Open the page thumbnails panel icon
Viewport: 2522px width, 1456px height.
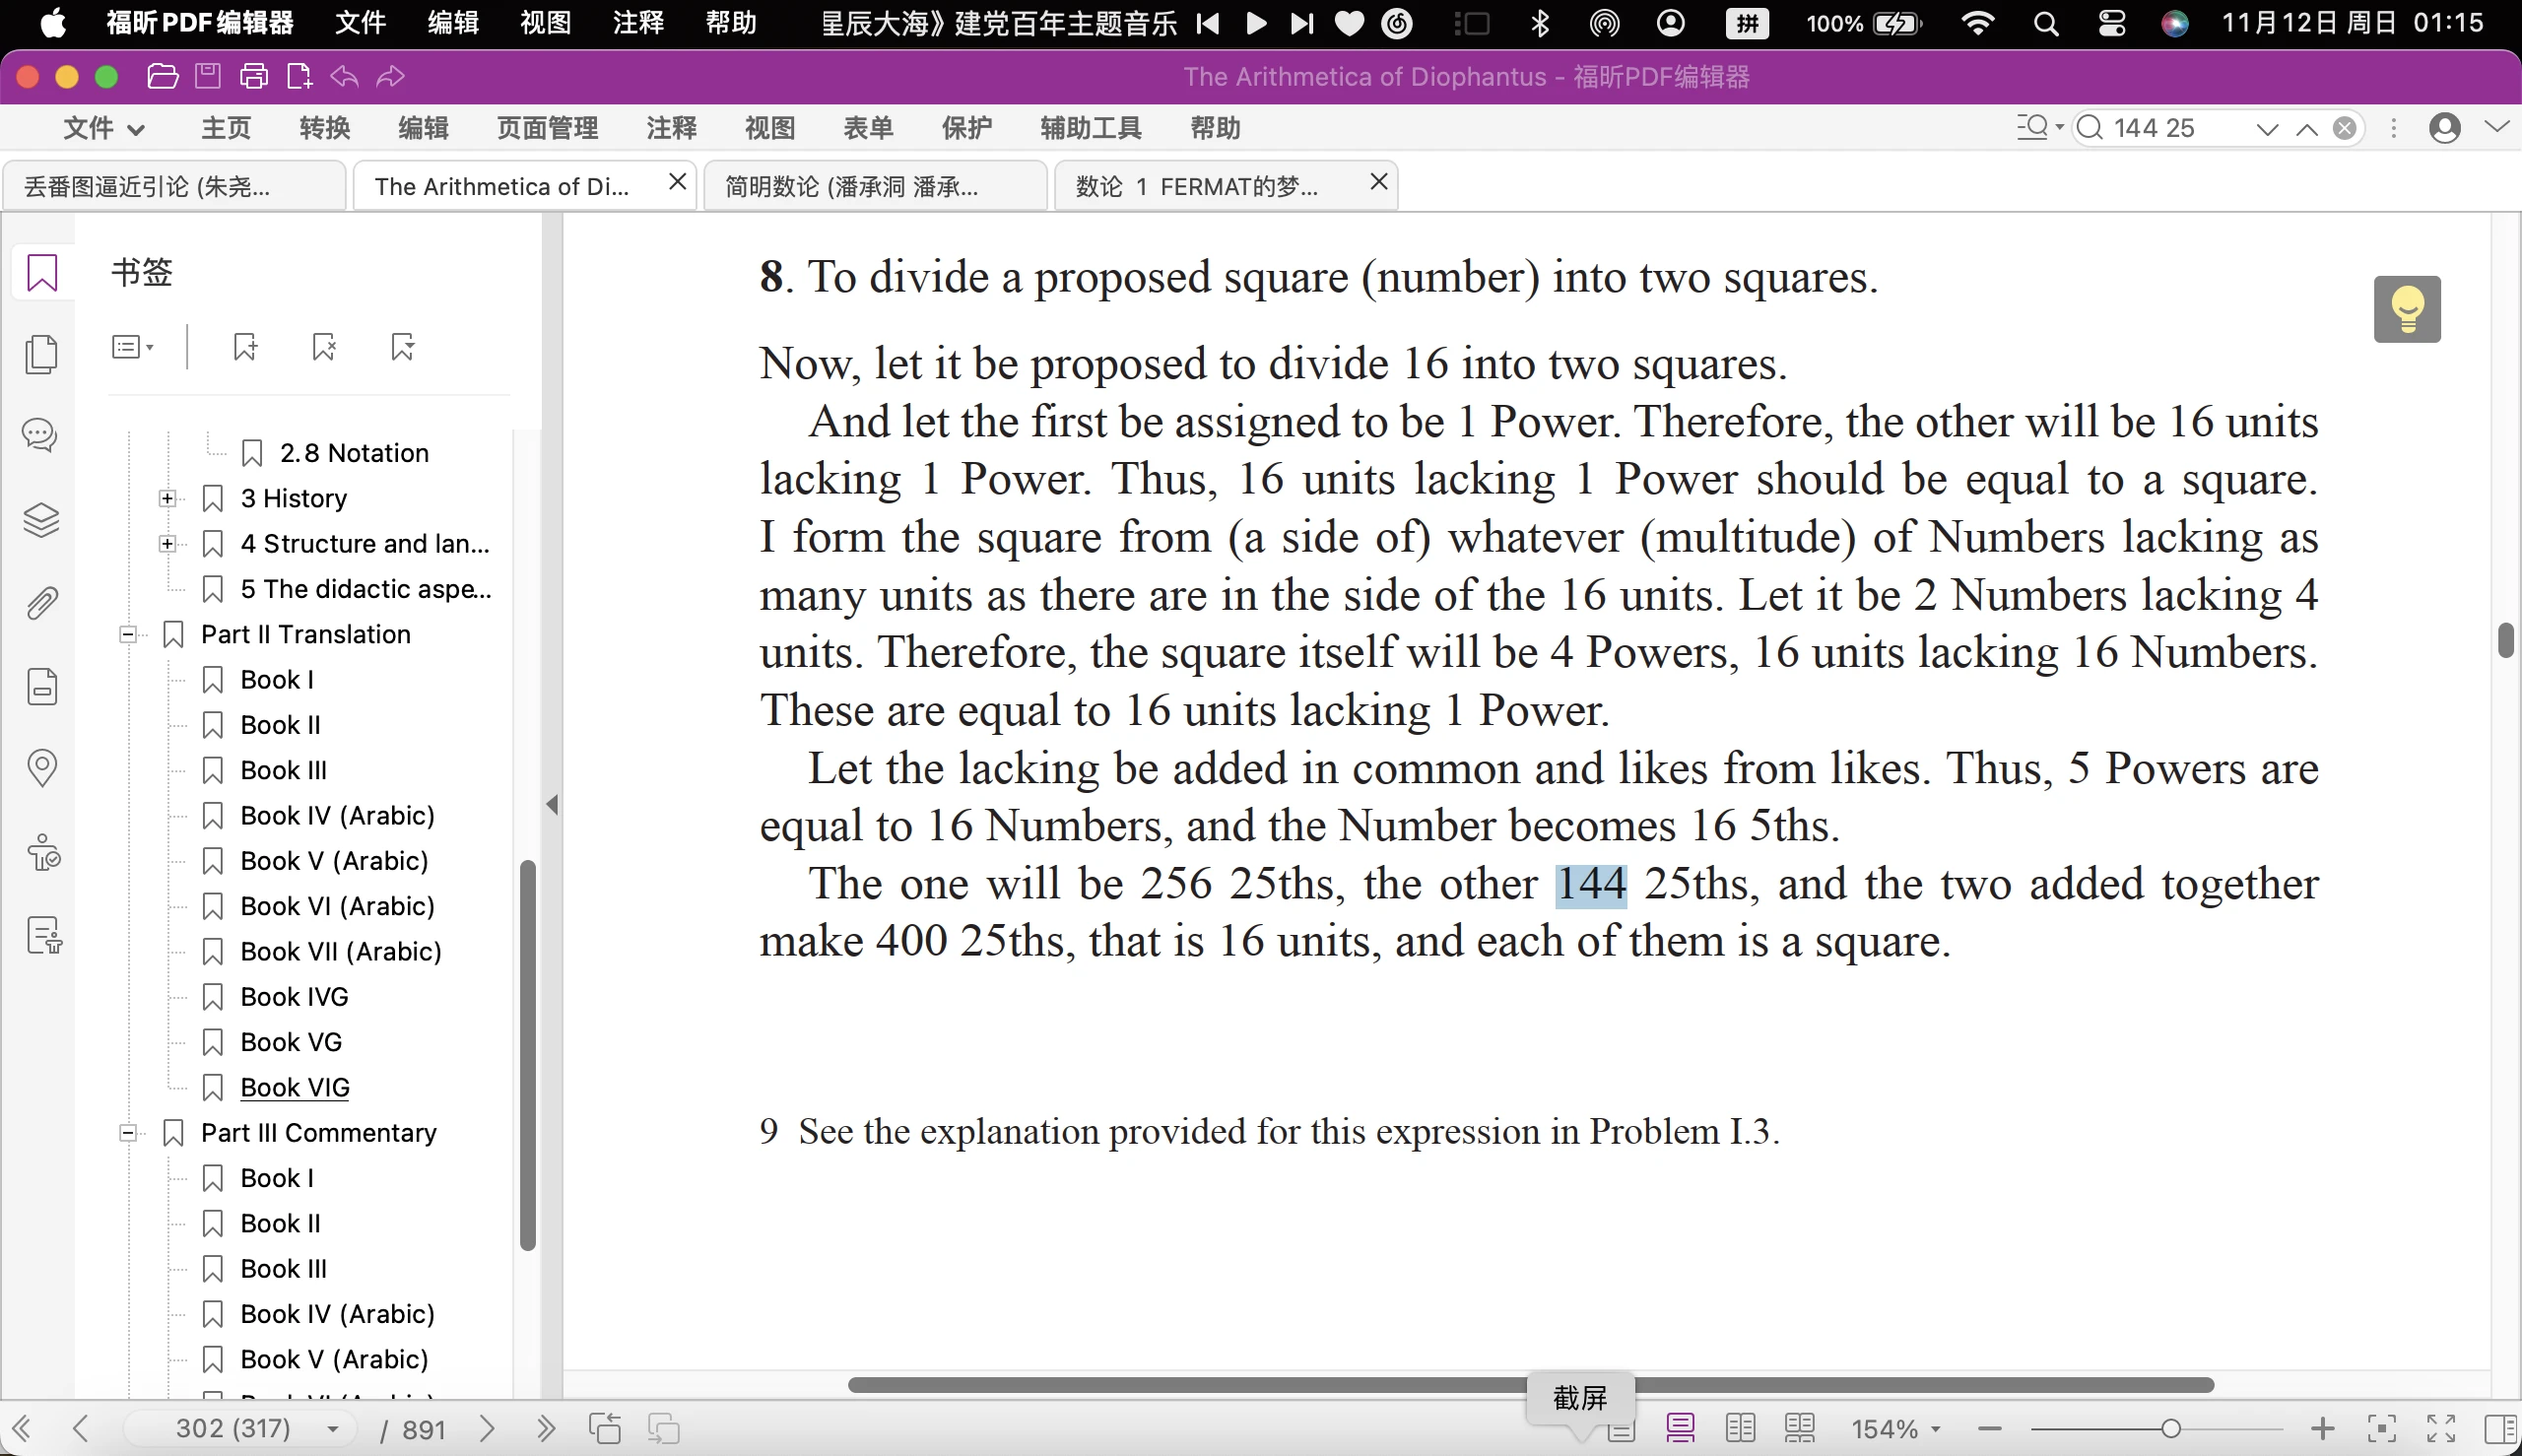[x=41, y=354]
